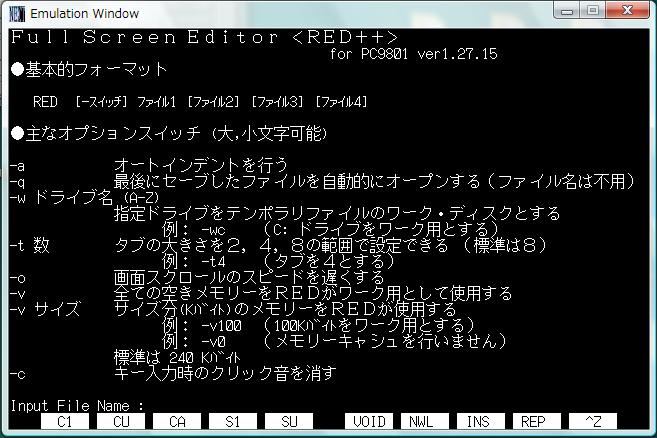Click the REP function key label

tap(536, 421)
